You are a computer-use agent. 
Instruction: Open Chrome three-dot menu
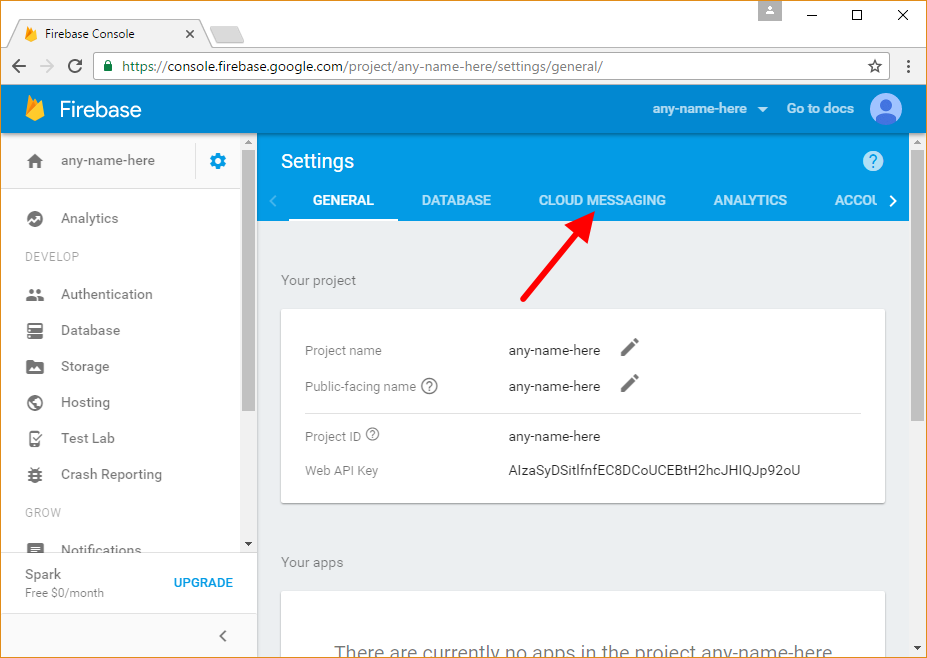click(908, 66)
